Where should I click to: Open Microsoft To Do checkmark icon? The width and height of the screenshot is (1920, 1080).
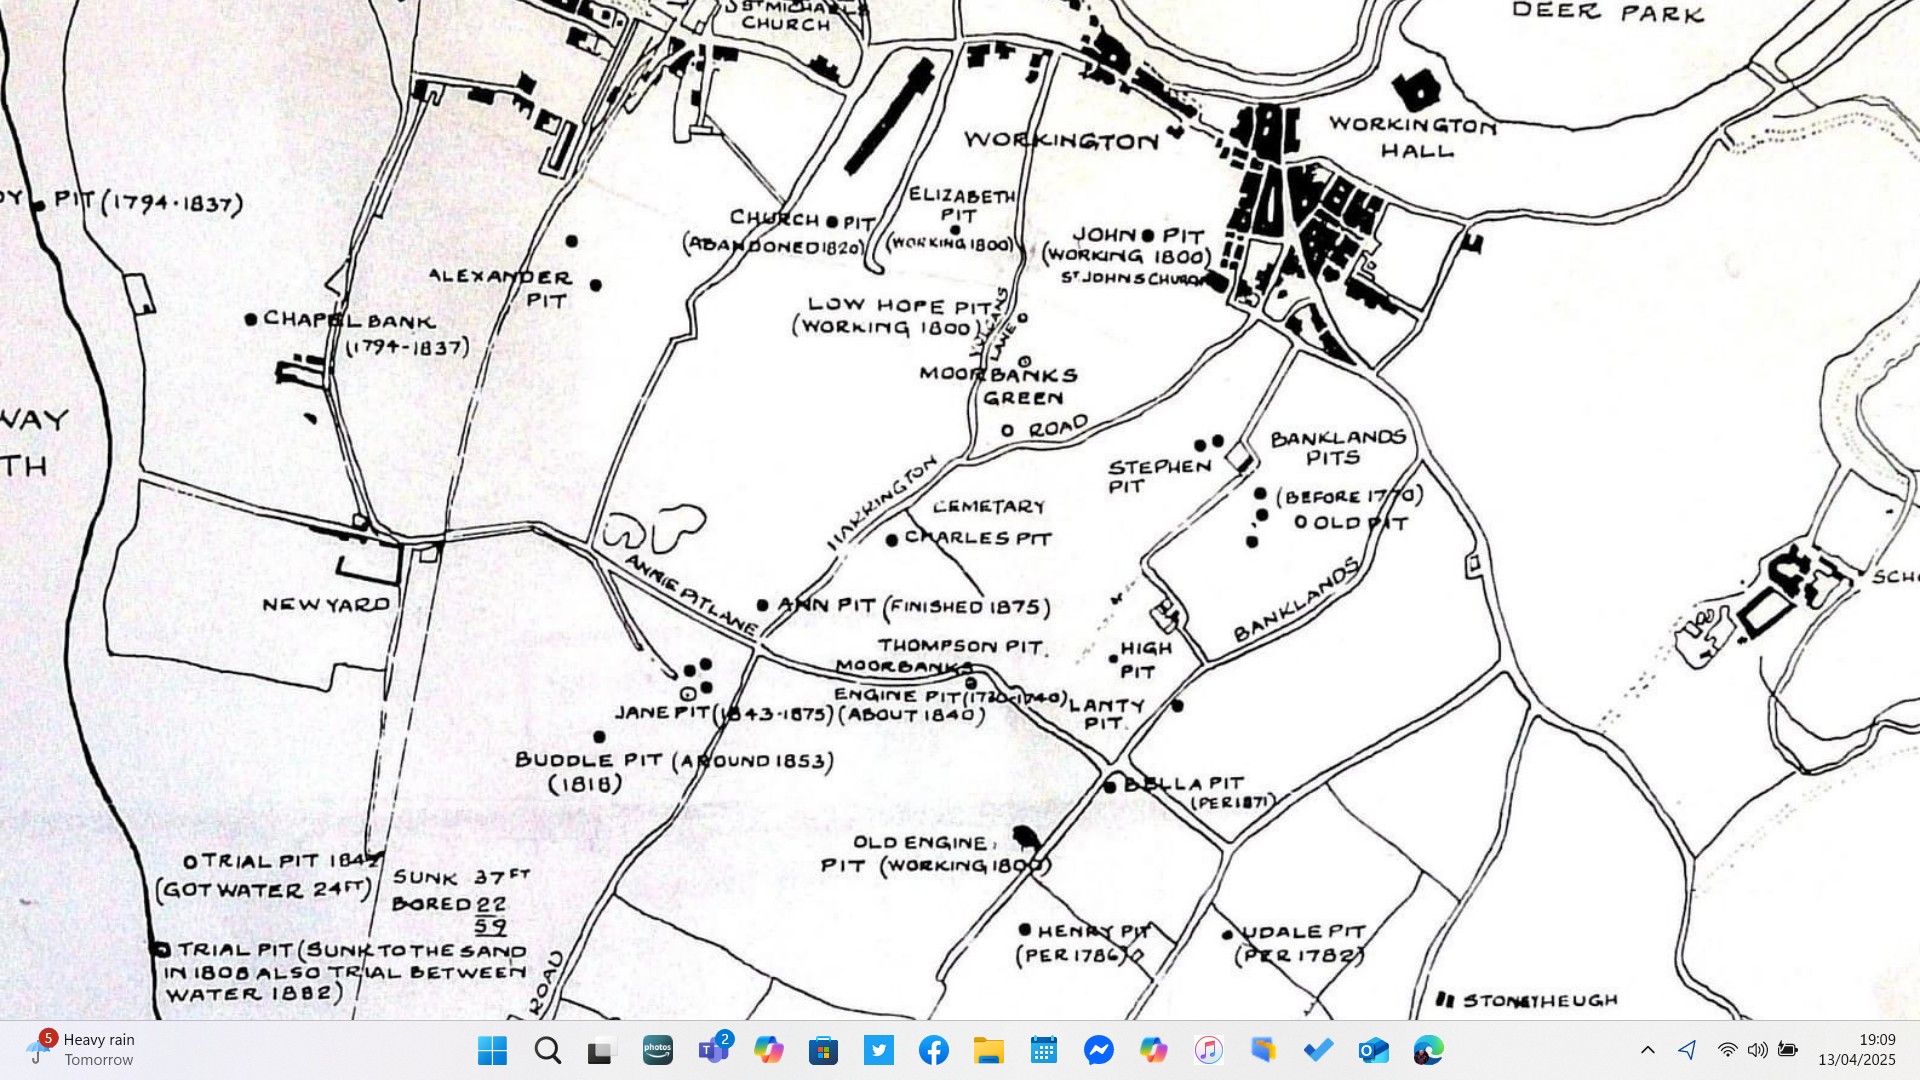coord(1319,1050)
